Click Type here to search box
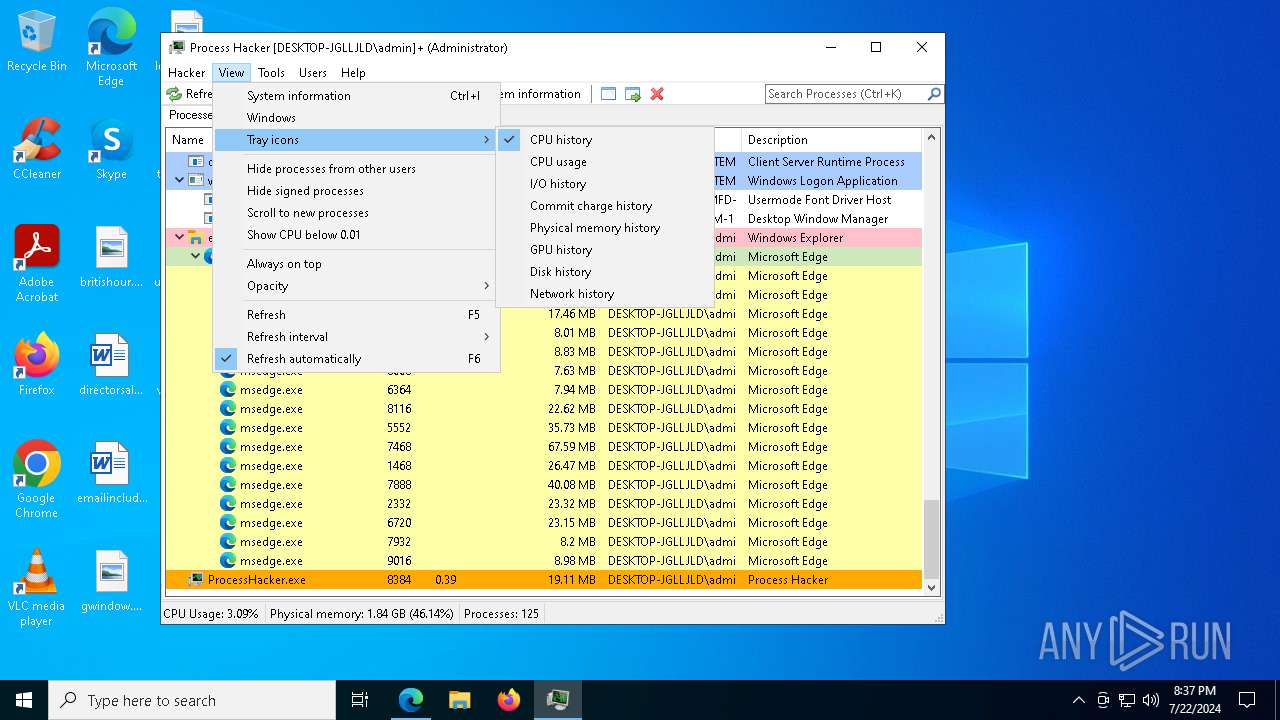Screen dimensions: 1280x720 click(192, 700)
